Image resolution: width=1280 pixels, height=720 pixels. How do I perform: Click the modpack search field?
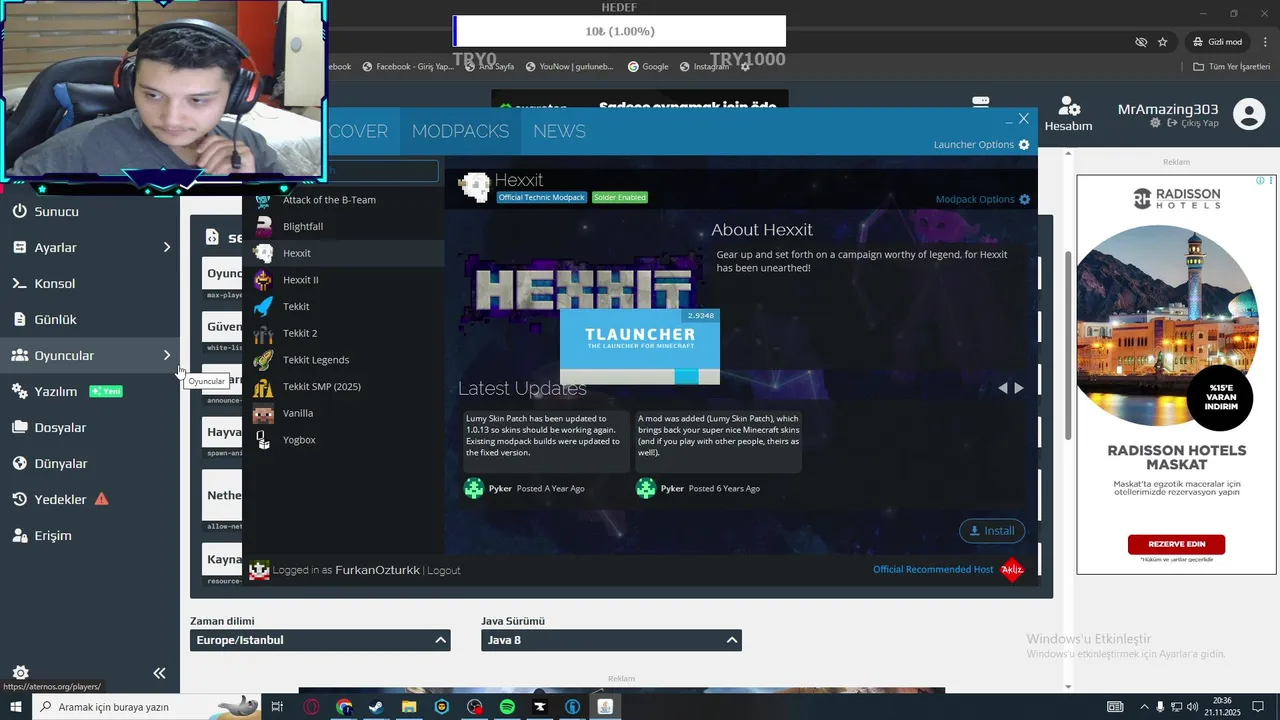pyautogui.click(x=384, y=172)
